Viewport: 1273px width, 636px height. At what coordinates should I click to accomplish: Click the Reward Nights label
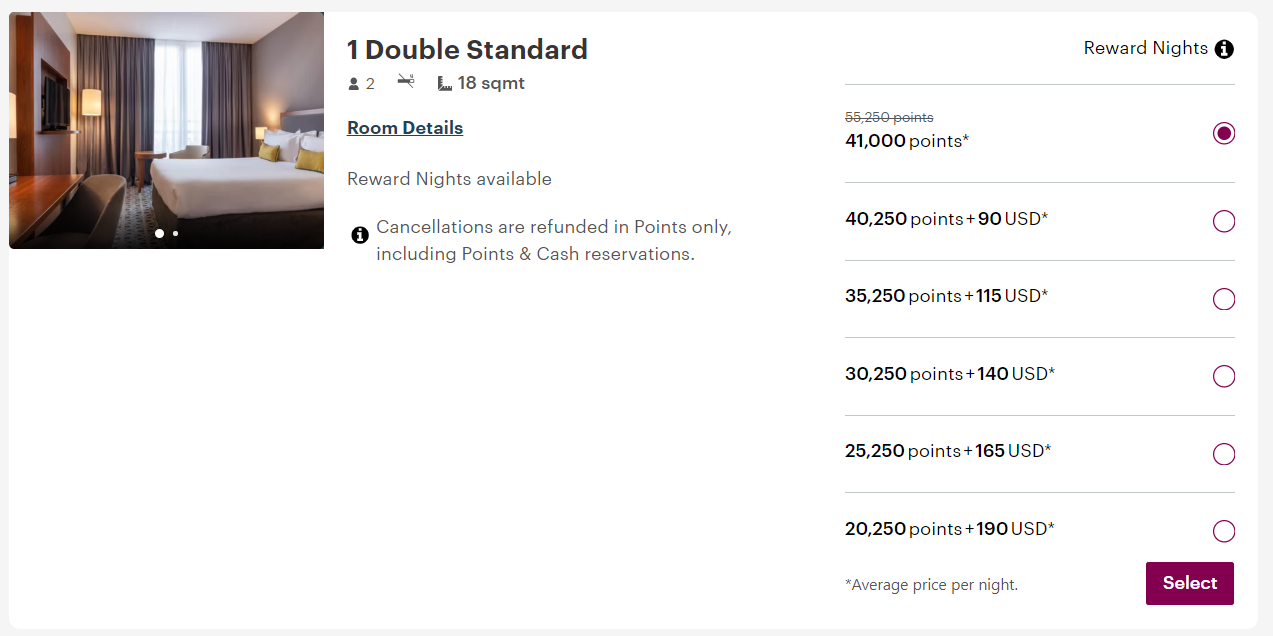pos(1145,48)
